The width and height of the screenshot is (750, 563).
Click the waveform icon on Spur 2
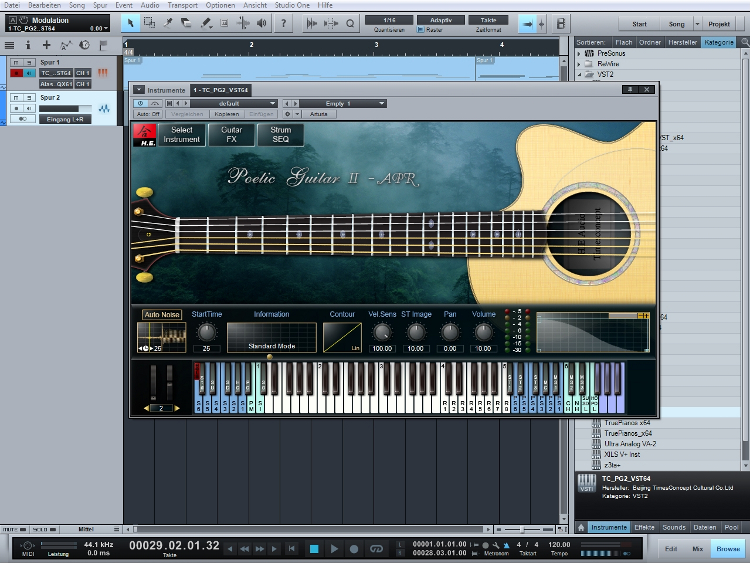click(x=104, y=109)
